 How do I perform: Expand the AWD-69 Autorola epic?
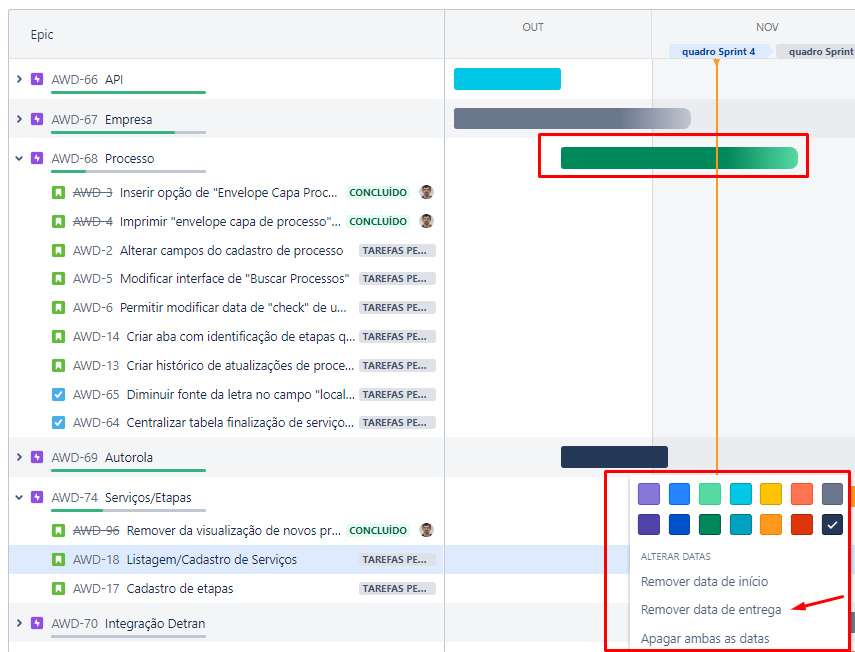point(19,457)
